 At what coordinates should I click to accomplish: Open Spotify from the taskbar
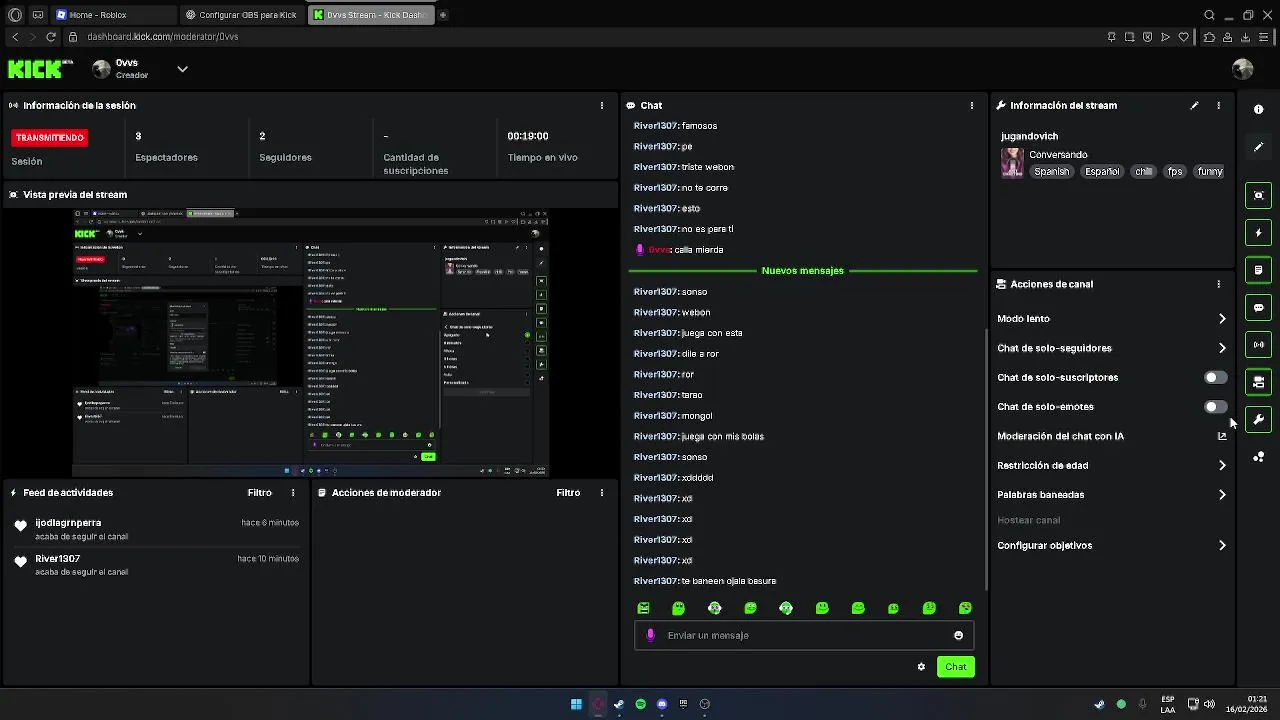pos(641,704)
